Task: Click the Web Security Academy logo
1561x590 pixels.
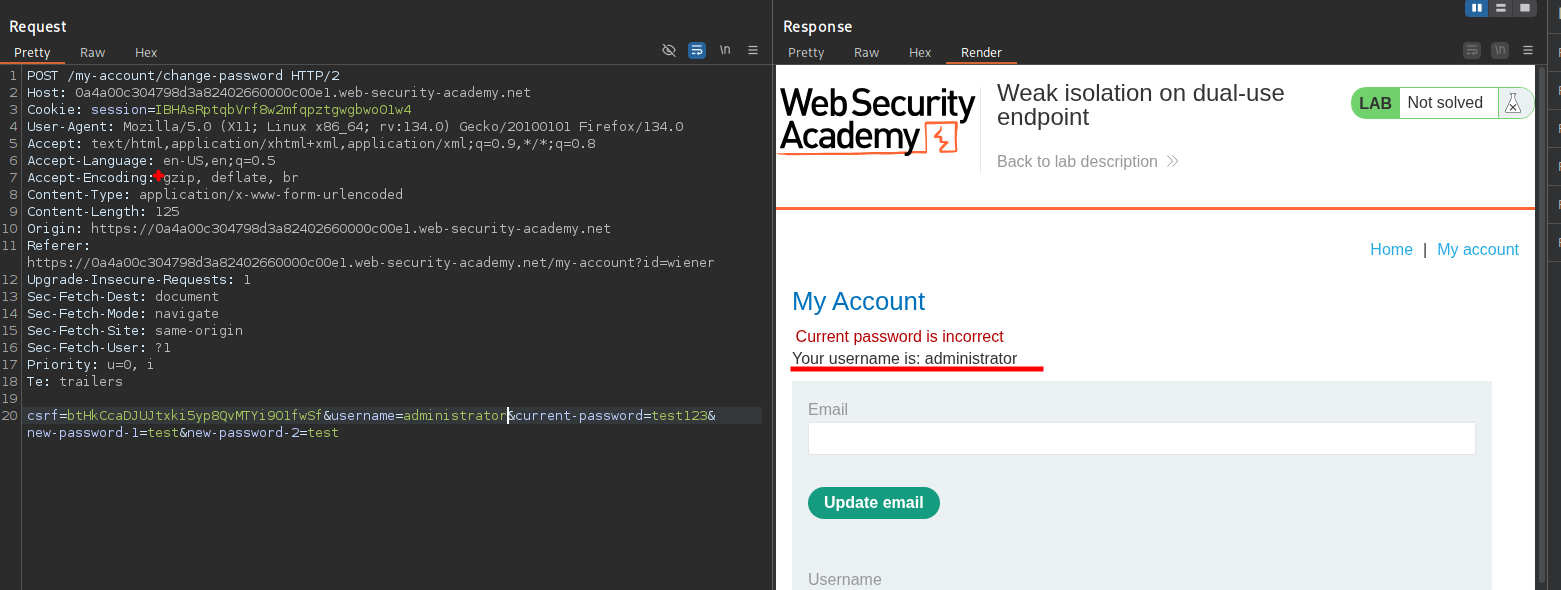Action: (877, 121)
